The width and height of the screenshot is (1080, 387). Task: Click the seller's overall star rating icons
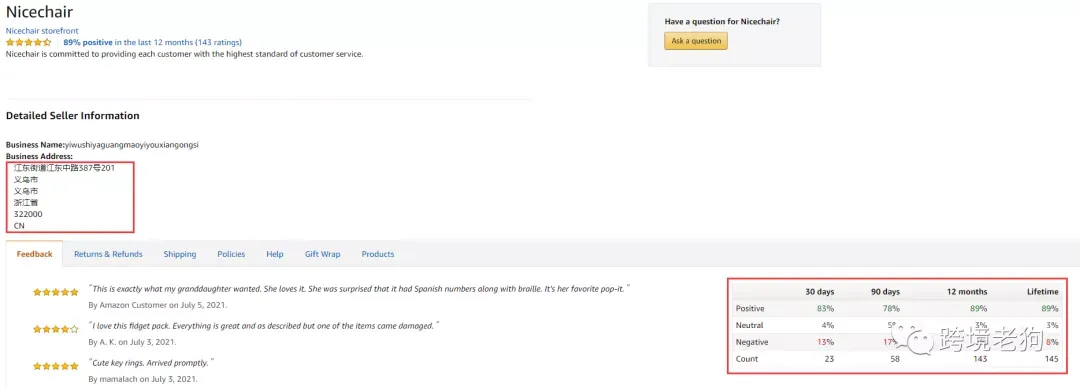coord(28,42)
